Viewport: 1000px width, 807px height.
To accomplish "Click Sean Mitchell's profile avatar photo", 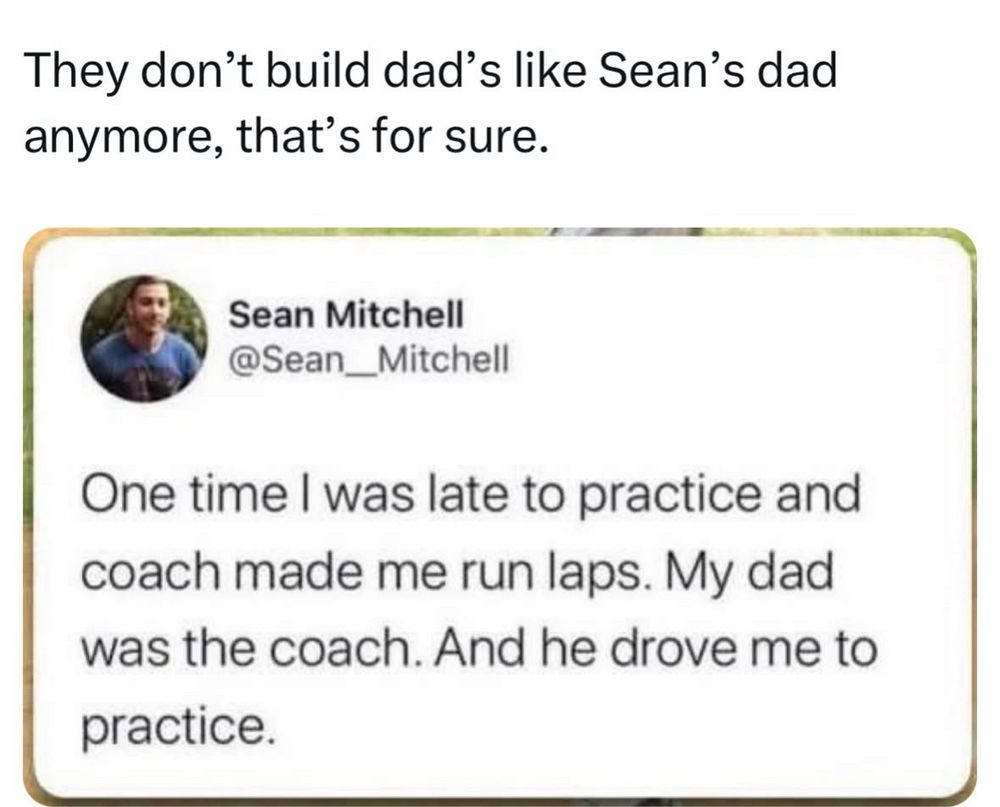I will 144,338.
